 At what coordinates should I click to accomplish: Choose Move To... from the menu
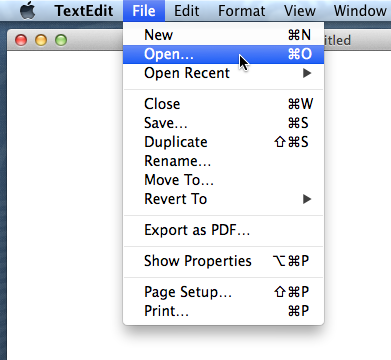click(223, 180)
